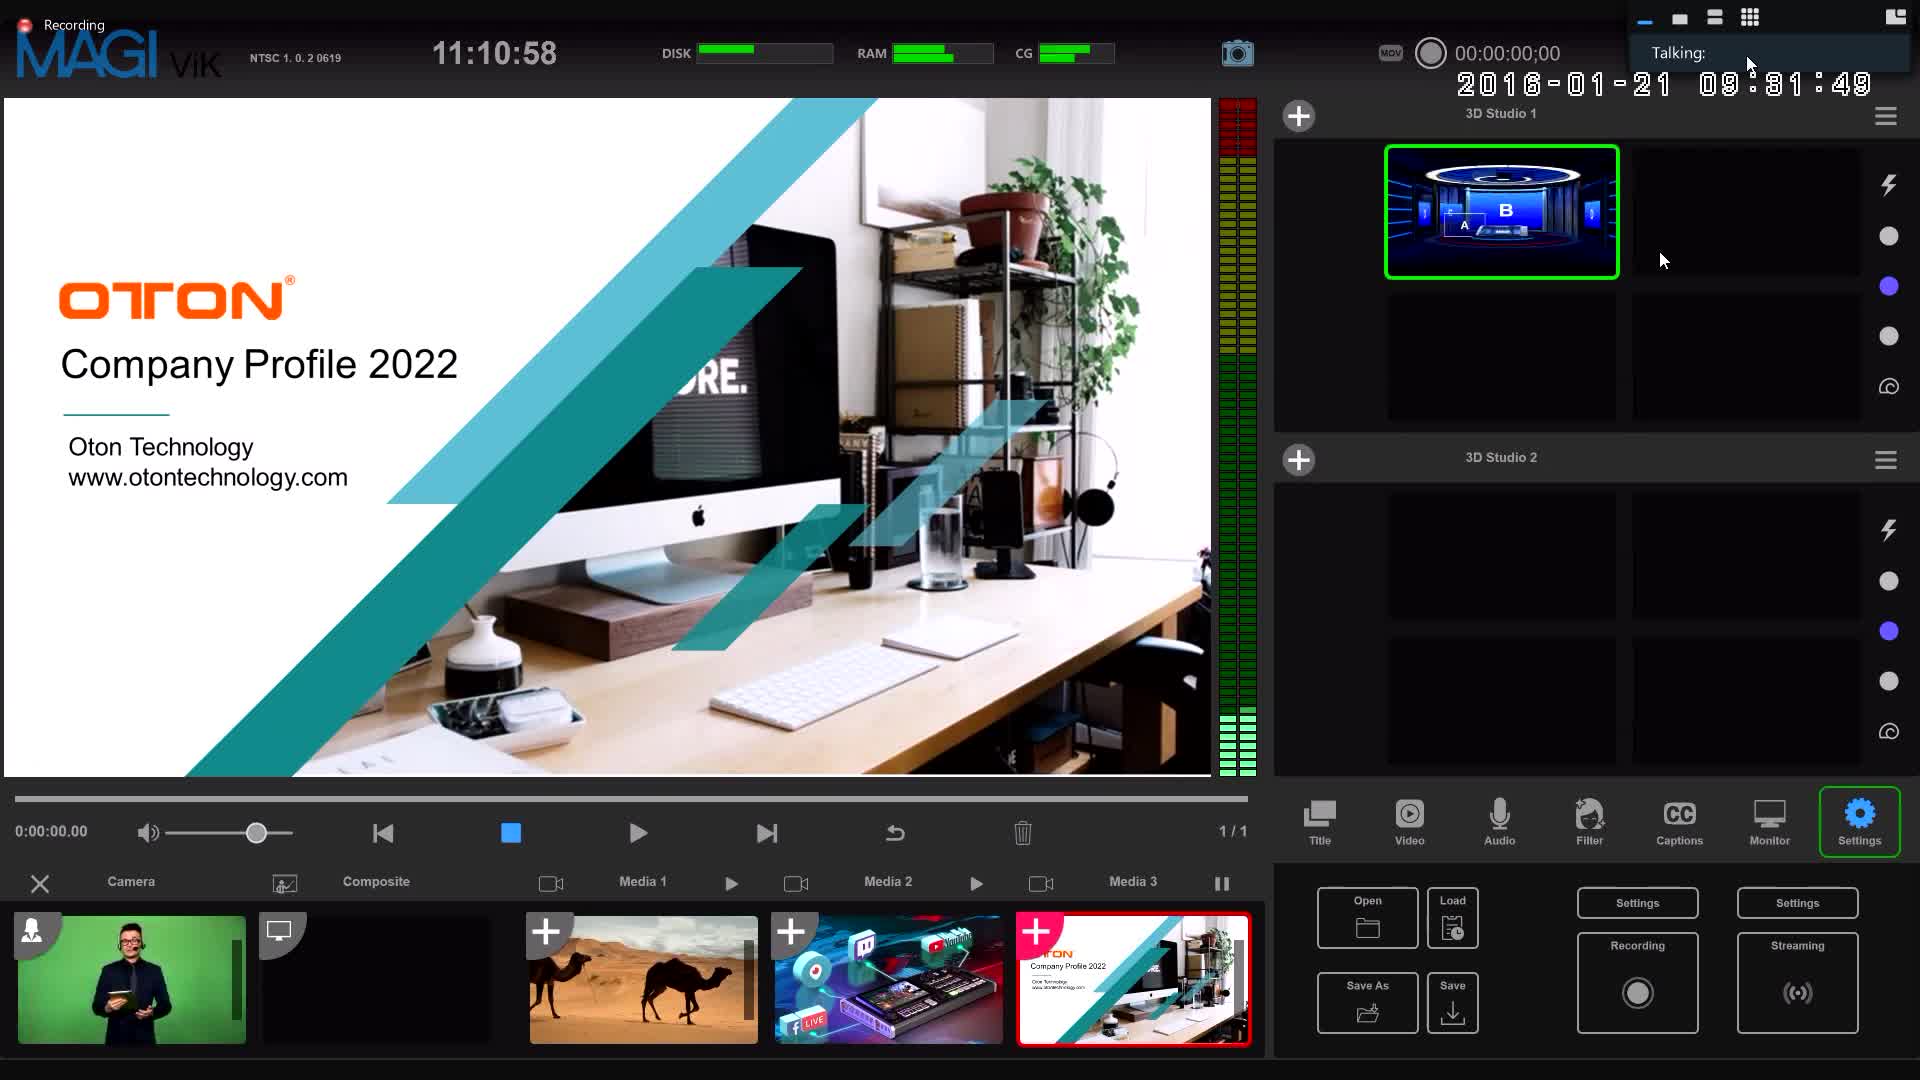Play Media 1
The image size is (1920, 1080).
(731, 884)
